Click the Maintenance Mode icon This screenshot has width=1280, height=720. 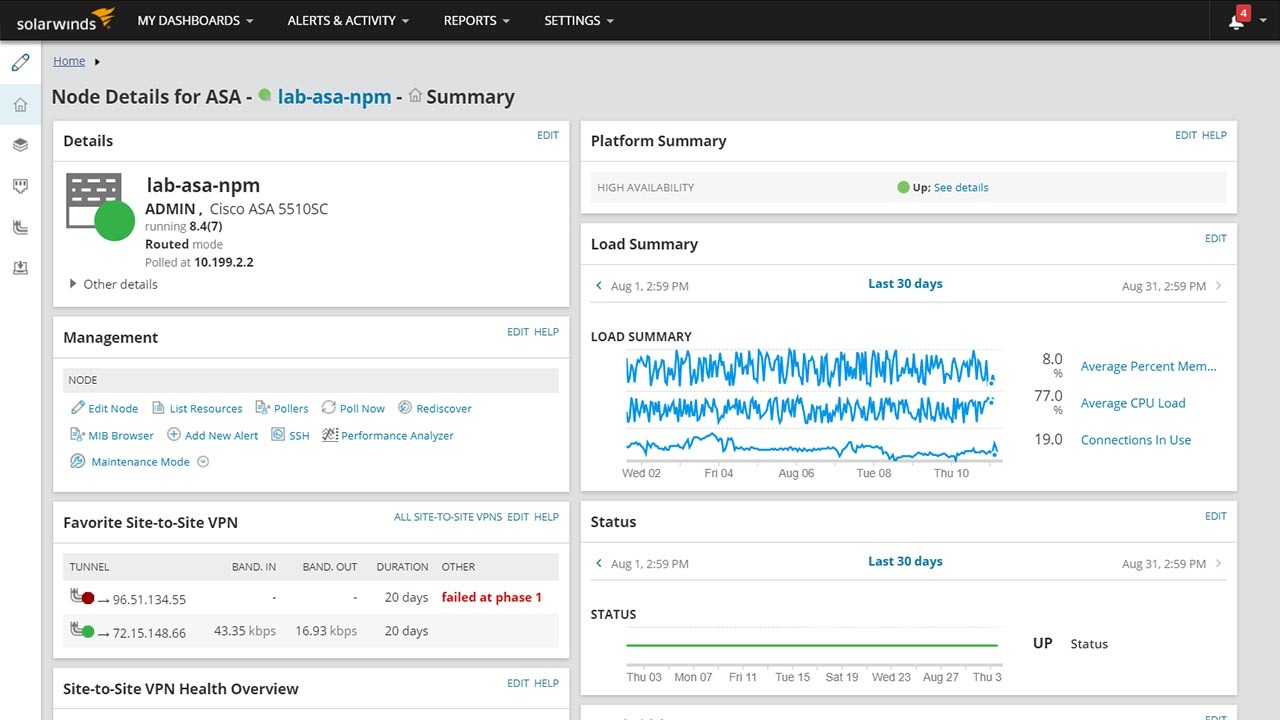(78, 461)
